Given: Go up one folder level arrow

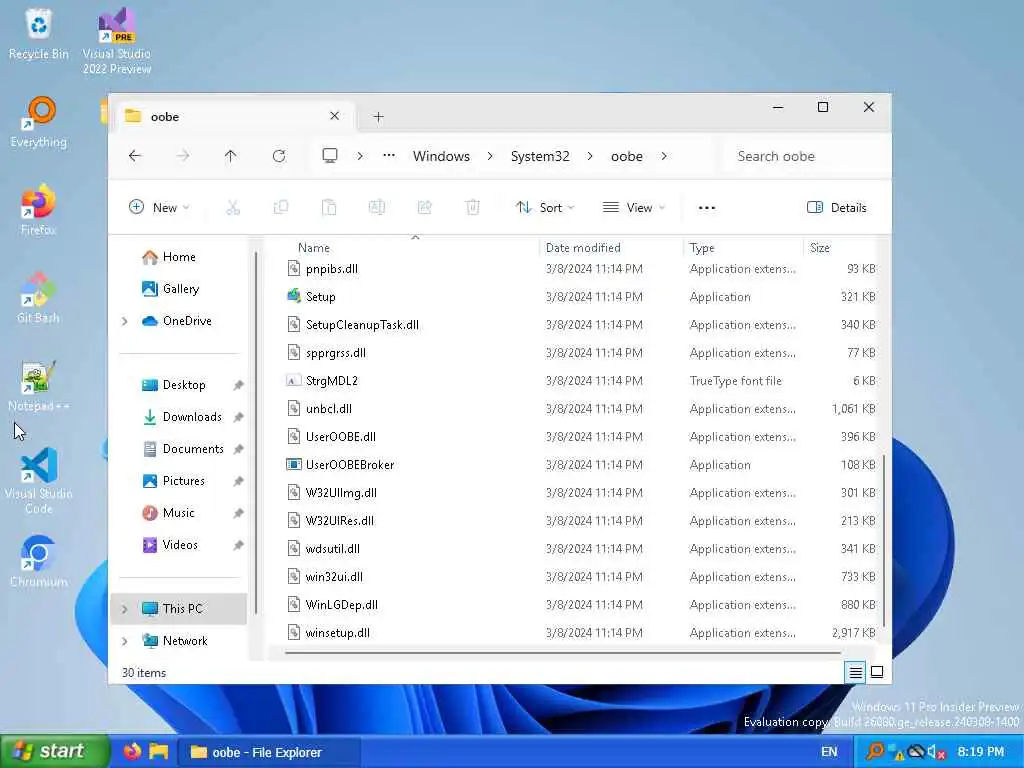Looking at the screenshot, I should pos(231,156).
